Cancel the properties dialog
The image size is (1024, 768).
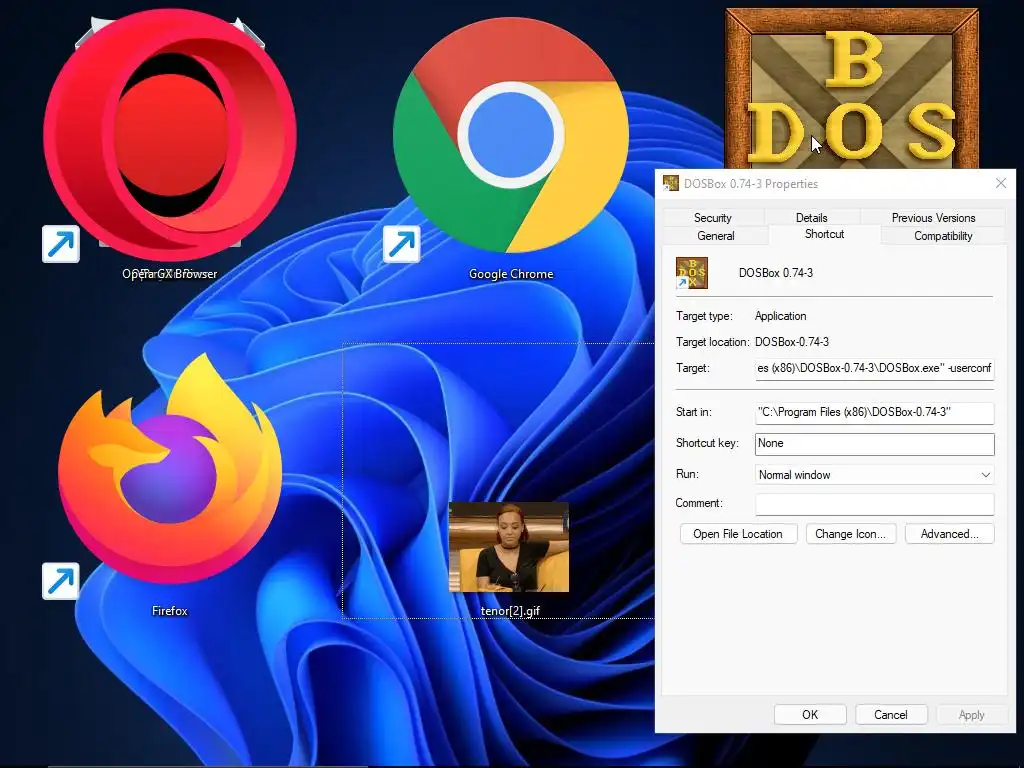891,714
